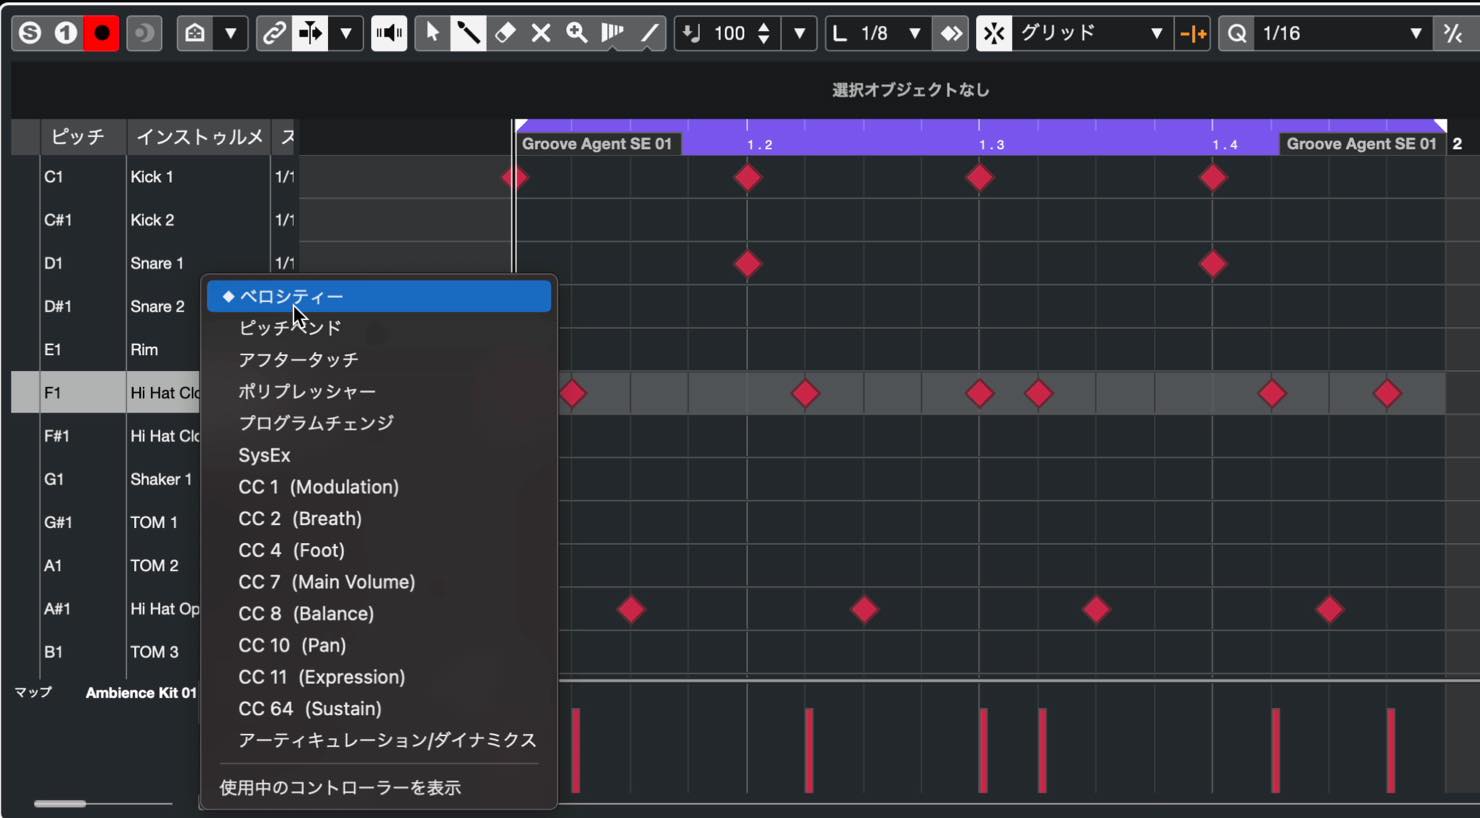Select ベロシティー from the controller menu

pyautogui.click(x=379, y=296)
